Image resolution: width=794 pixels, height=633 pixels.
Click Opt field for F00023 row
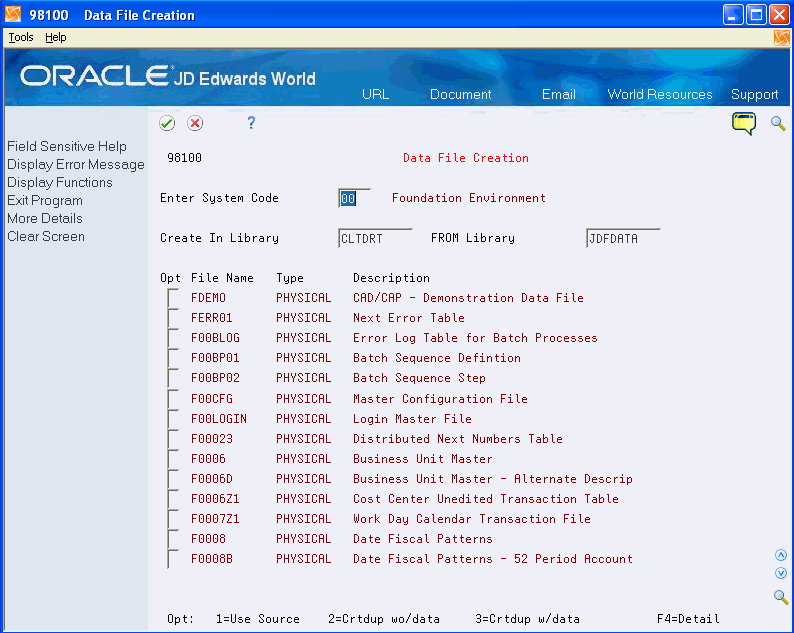tap(173, 439)
